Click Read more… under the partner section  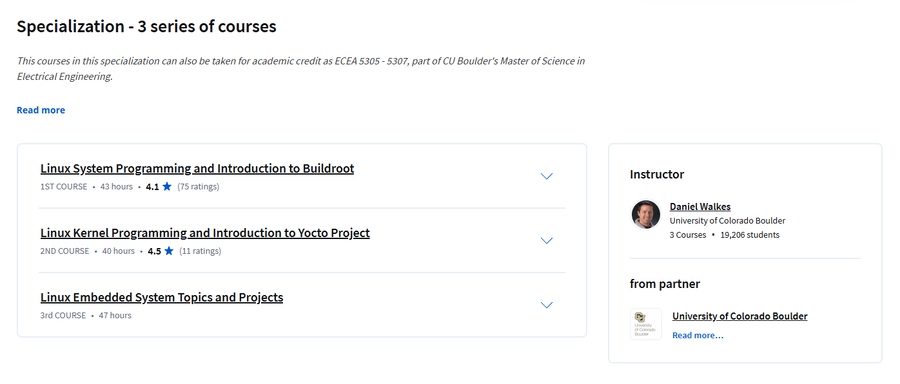[x=698, y=335]
